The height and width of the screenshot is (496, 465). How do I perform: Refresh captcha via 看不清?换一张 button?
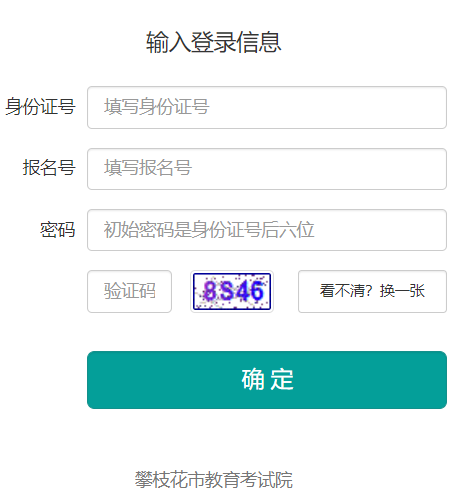click(x=372, y=291)
